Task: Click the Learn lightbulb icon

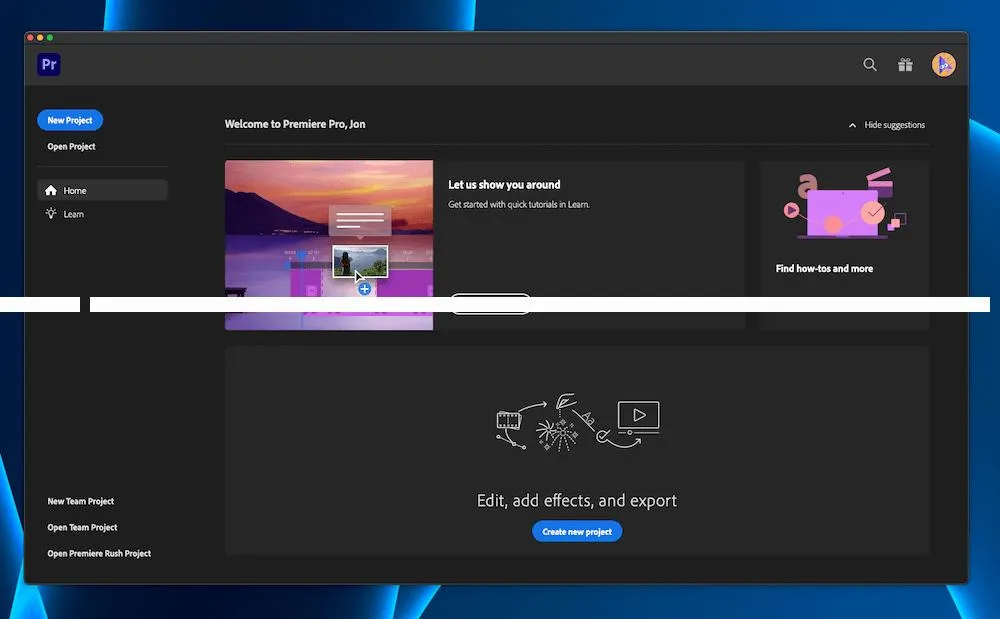Action: [x=51, y=214]
